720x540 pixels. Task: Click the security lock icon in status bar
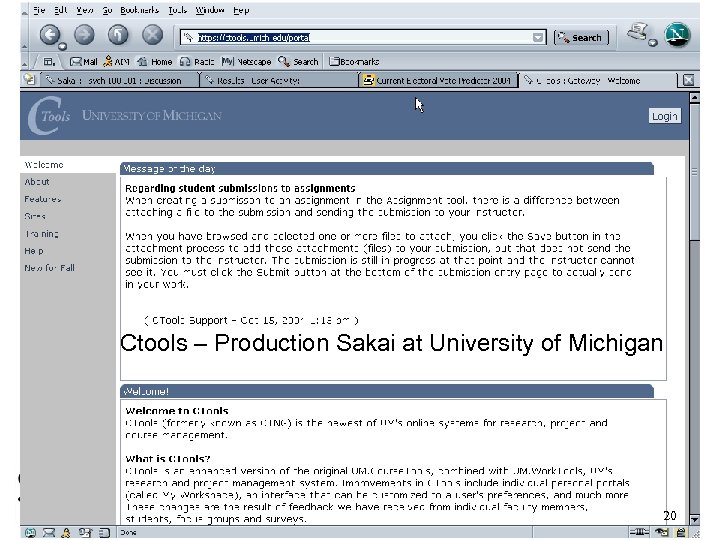click(x=681, y=533)
